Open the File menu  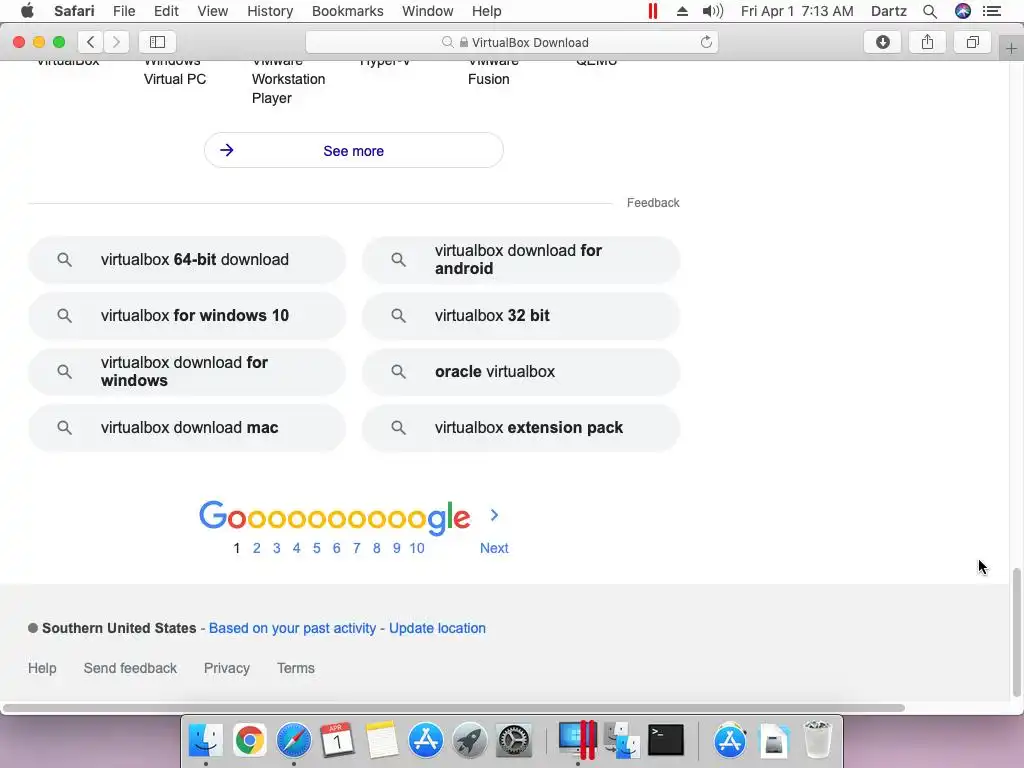click(x=124, y=11)
